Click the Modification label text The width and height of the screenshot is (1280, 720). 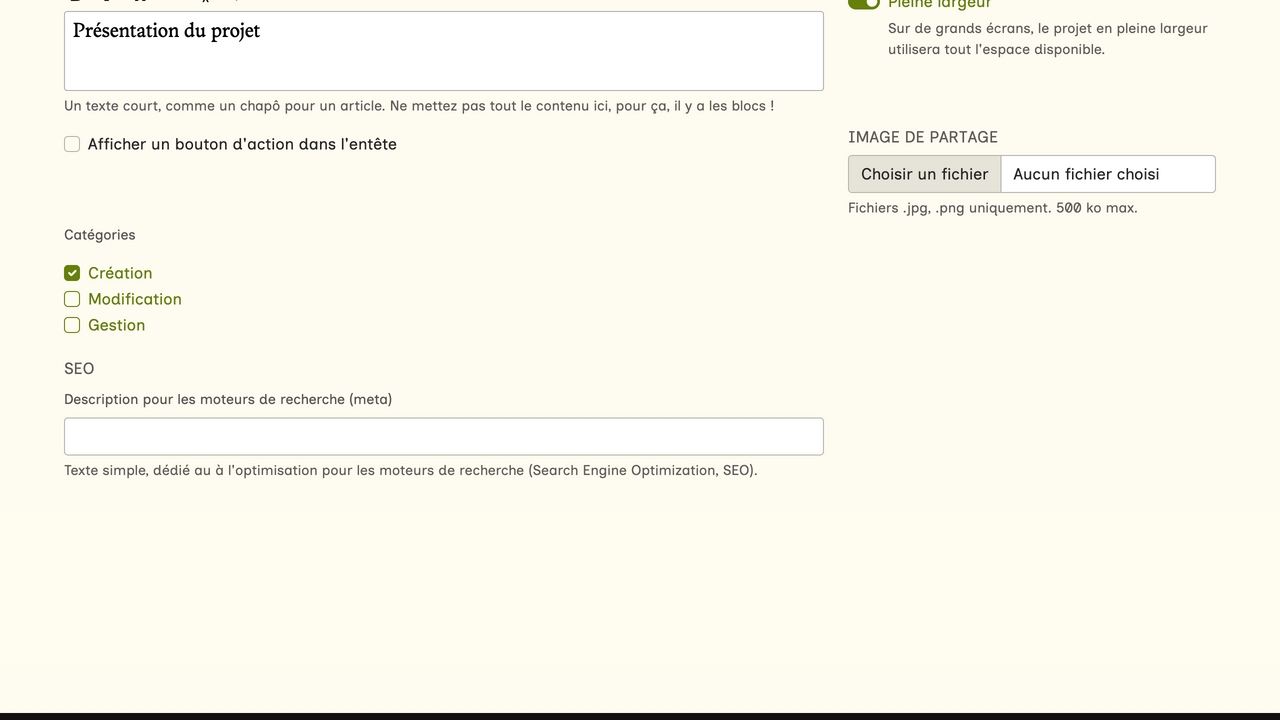[x=135, y=299]
